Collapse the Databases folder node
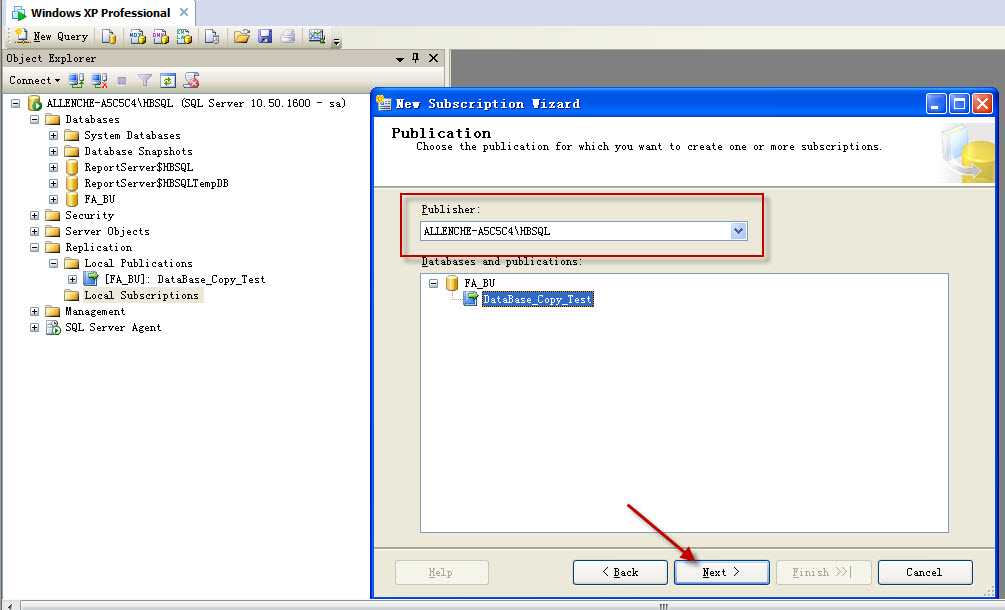The image size is (1005, 610). tap(35, 119)
